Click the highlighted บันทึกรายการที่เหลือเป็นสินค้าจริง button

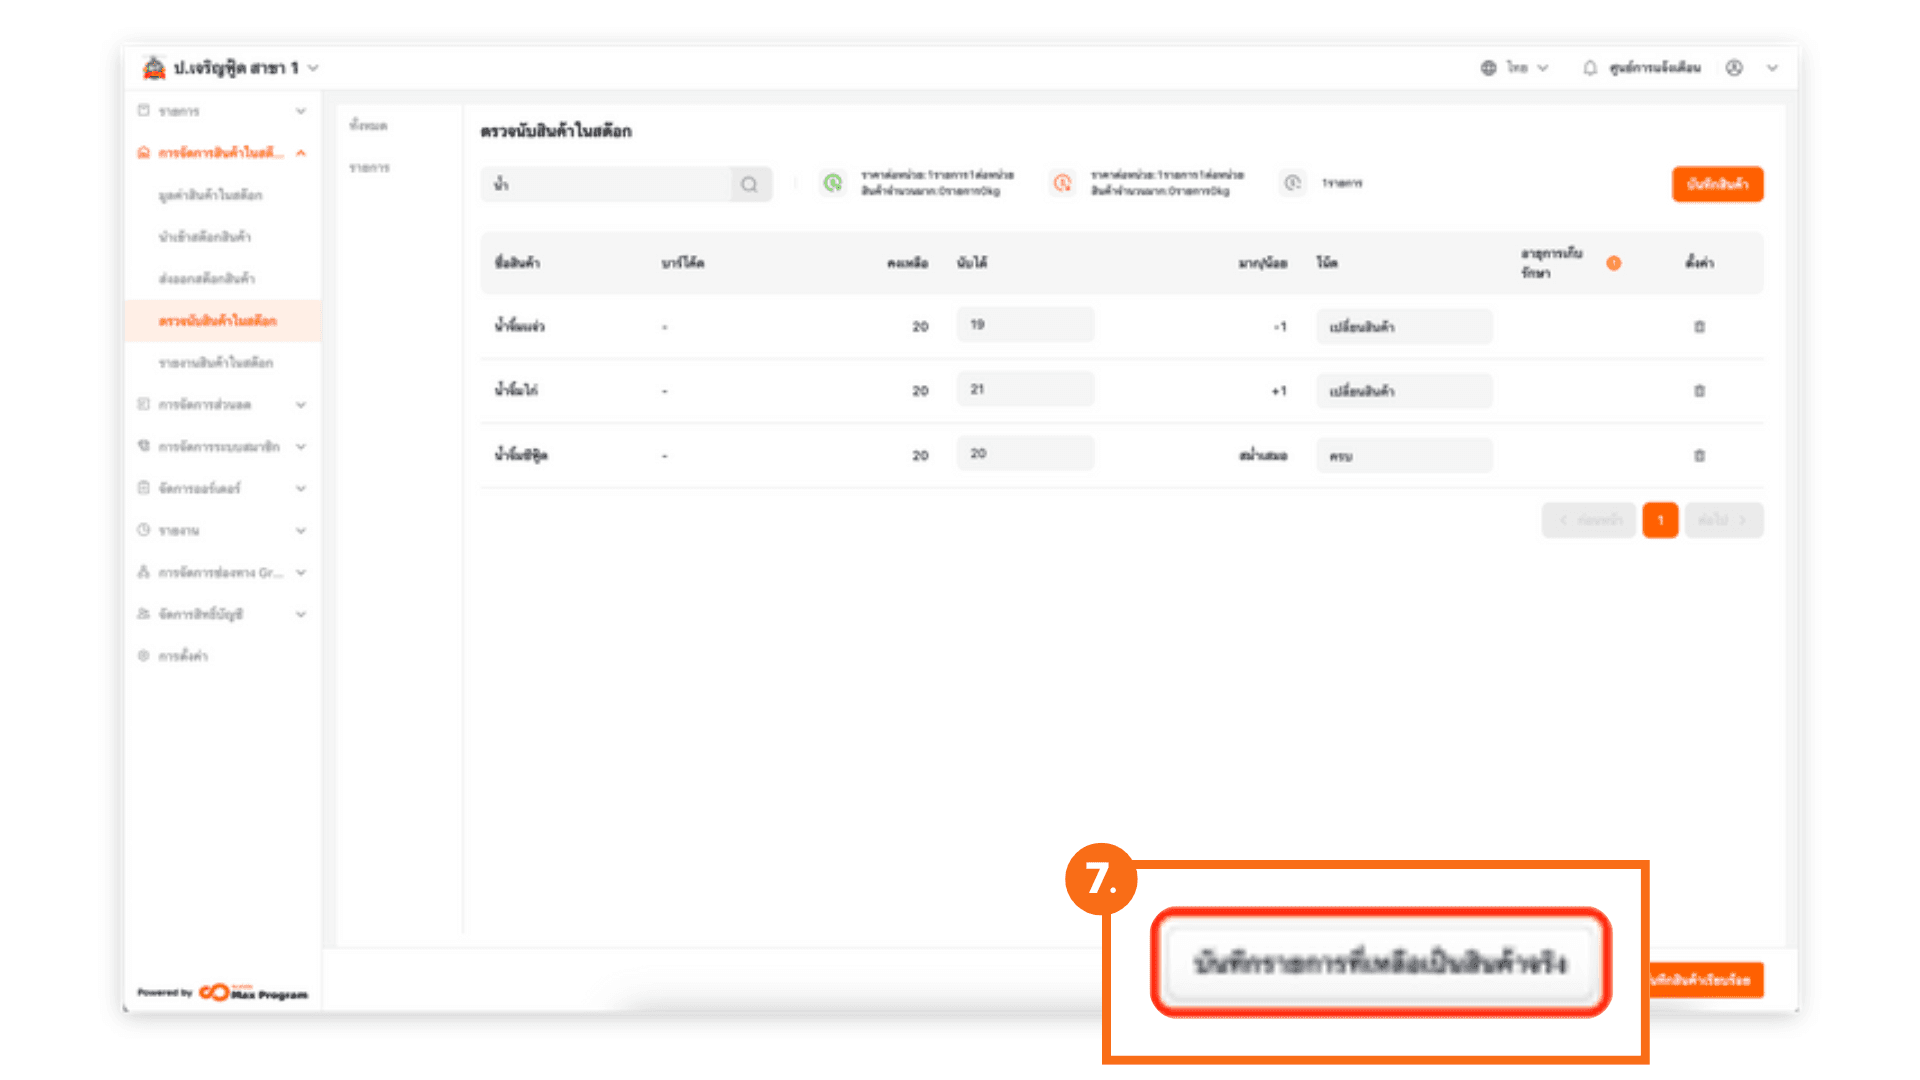(1380, 963)
